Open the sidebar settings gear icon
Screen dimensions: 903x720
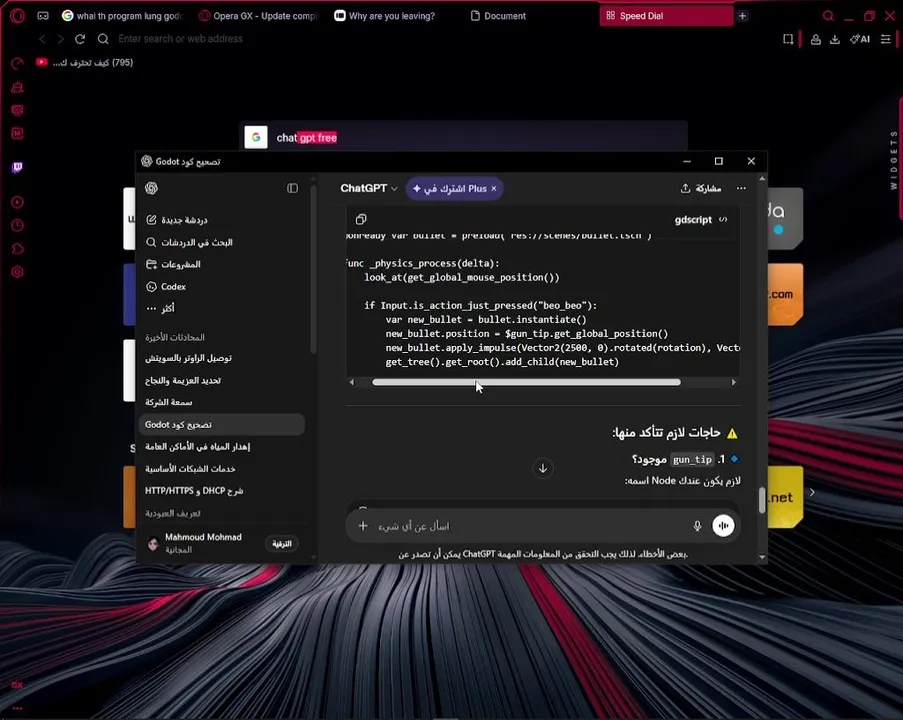pos(17,272)
